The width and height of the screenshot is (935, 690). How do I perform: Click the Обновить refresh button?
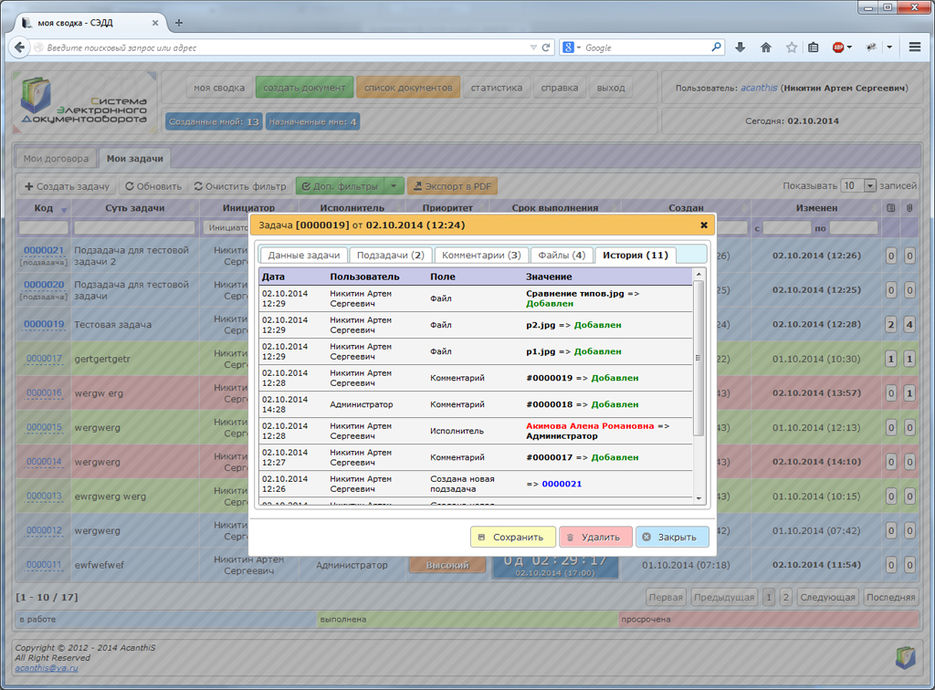pos(153,186)
